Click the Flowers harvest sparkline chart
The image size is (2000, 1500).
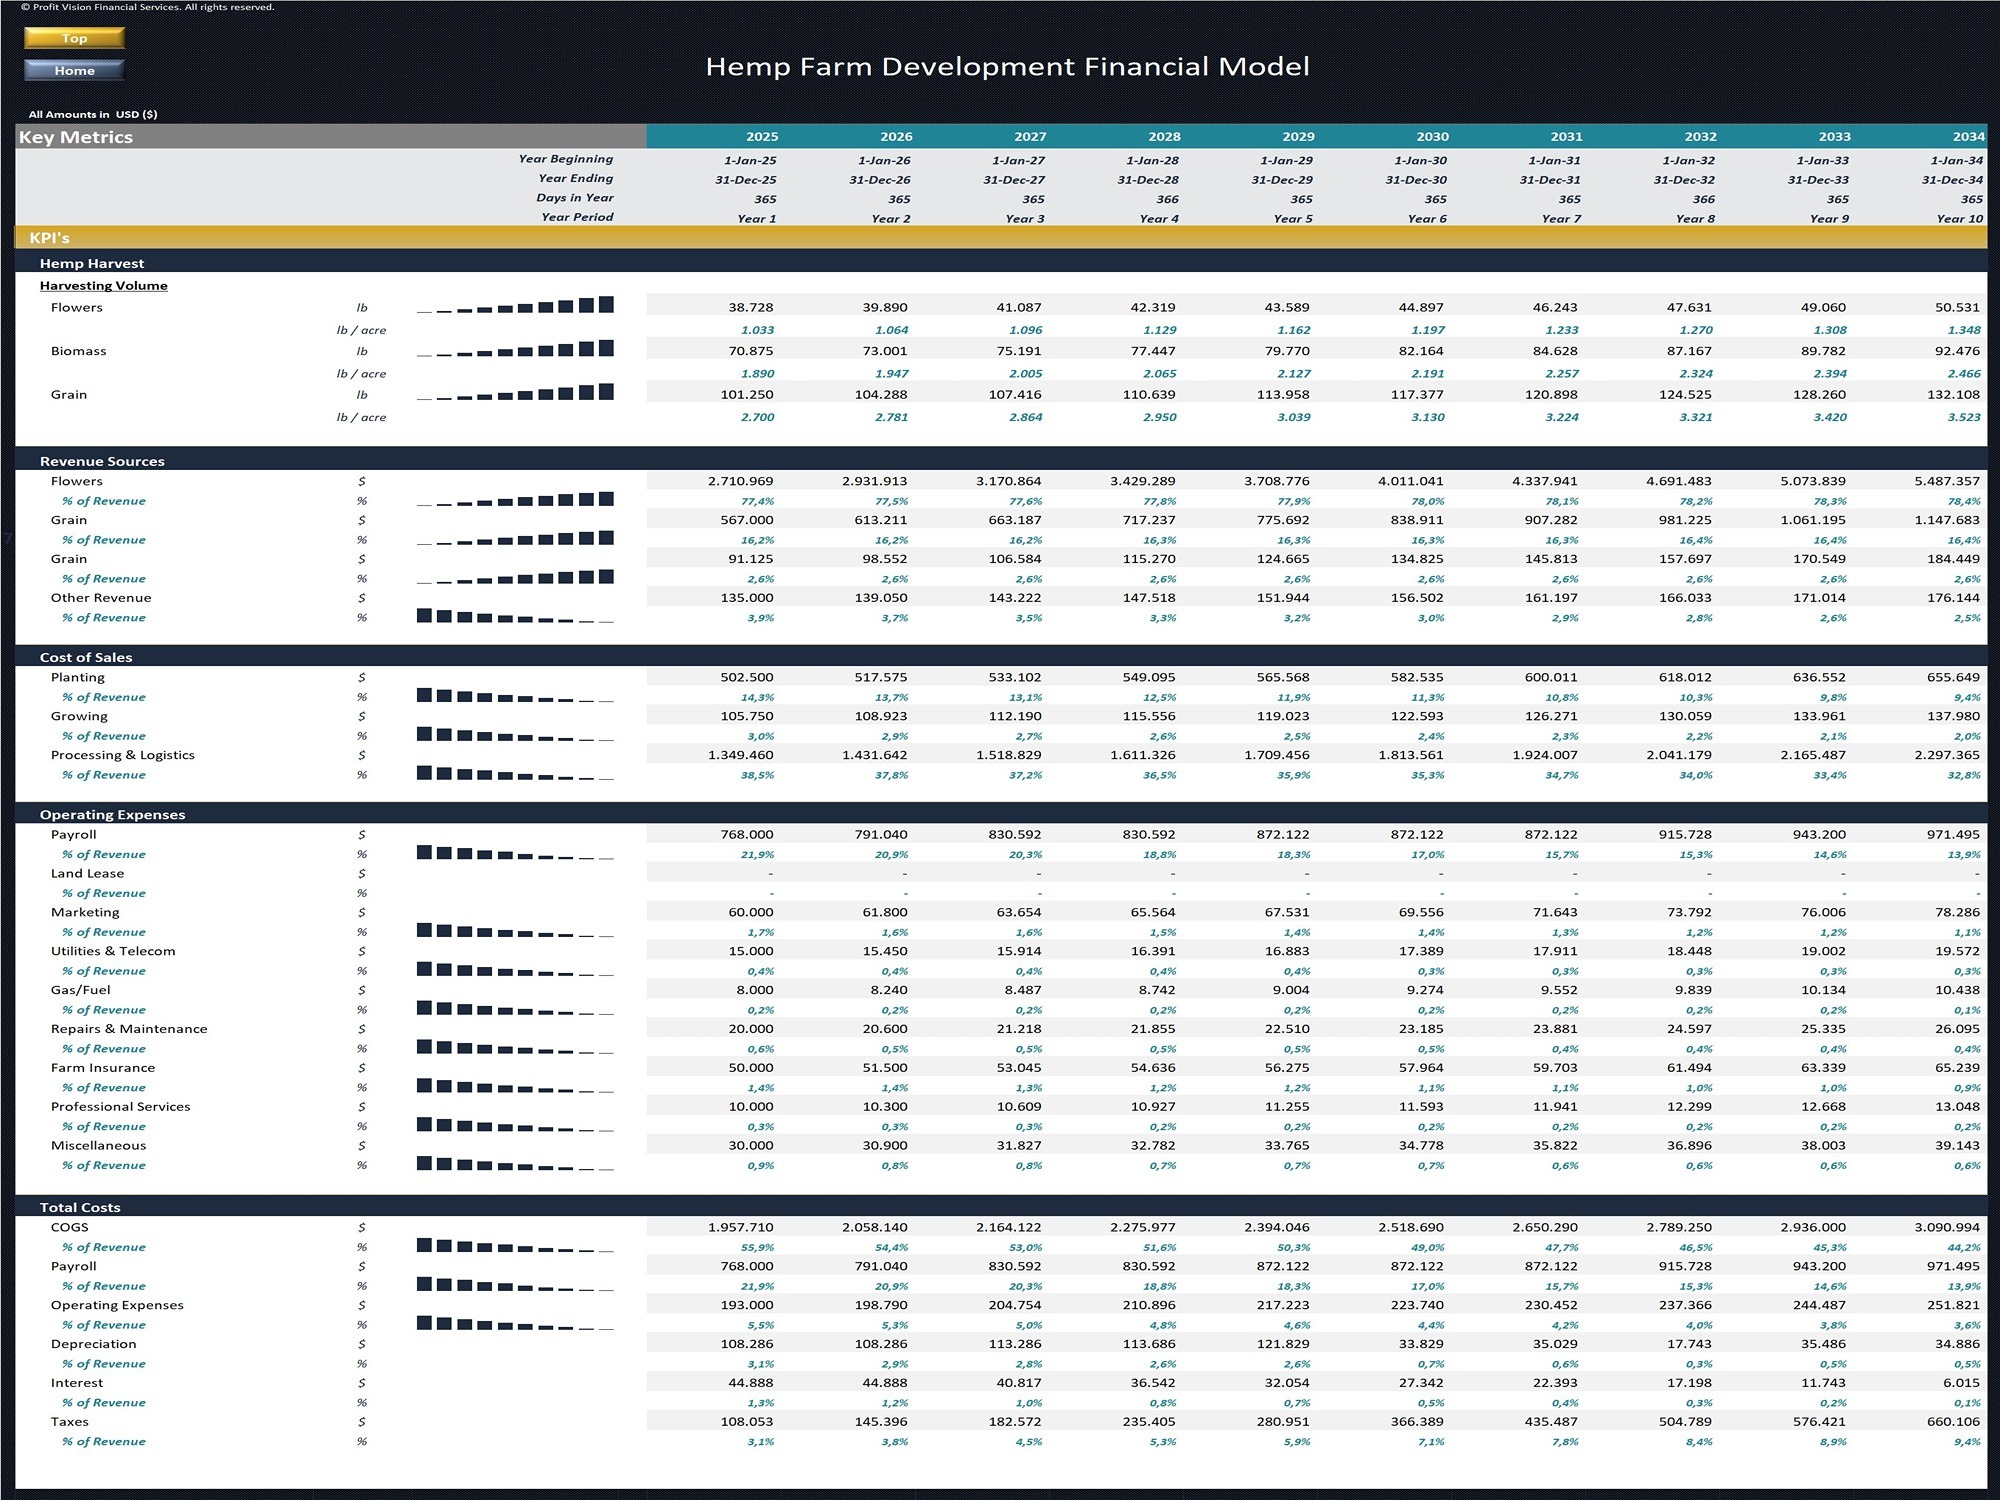[x=515, y=305]
